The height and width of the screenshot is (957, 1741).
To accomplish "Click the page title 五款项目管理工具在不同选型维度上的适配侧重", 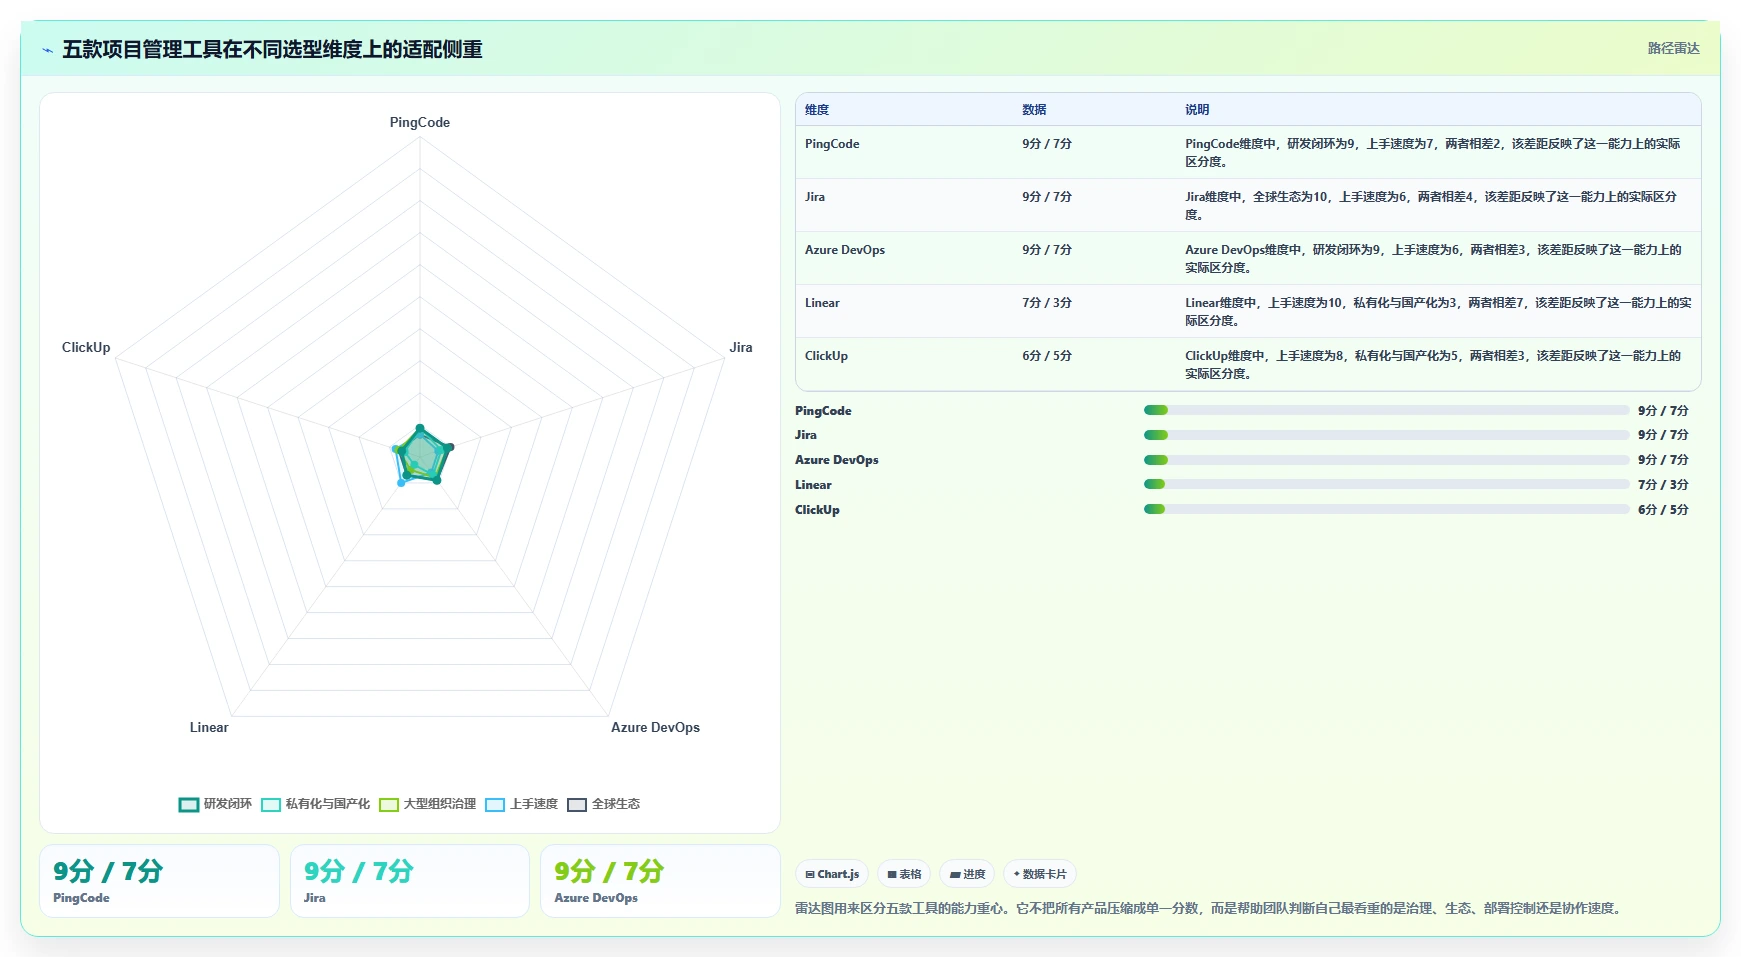I will 272,50.
